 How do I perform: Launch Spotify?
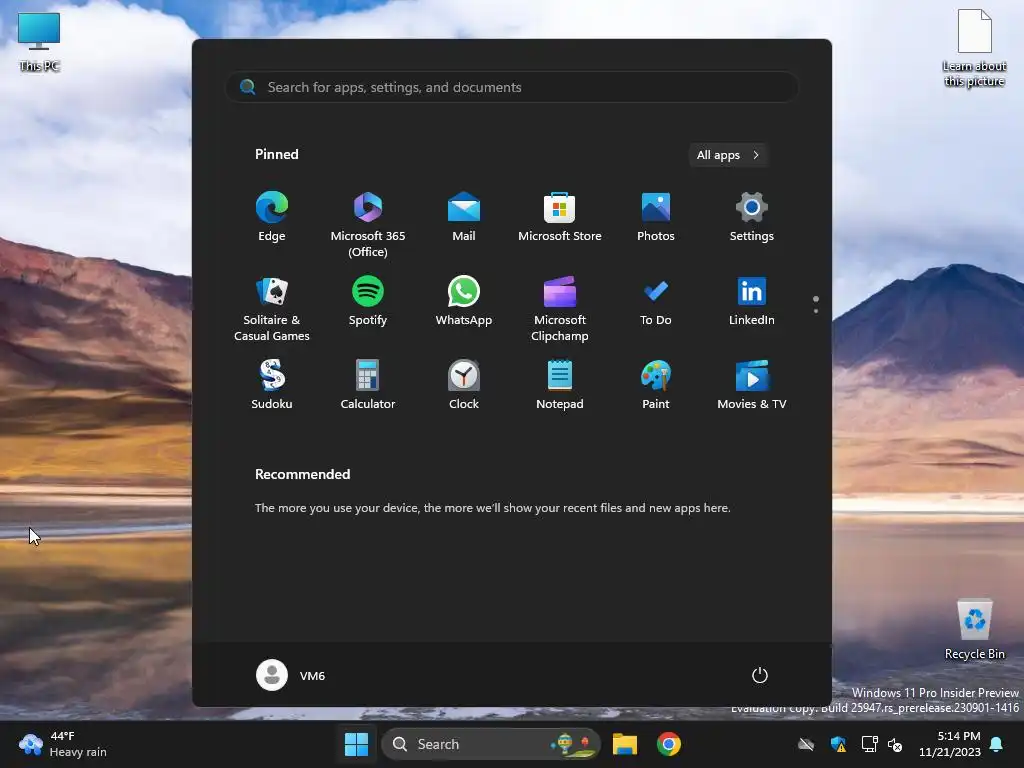click(368, 301)
